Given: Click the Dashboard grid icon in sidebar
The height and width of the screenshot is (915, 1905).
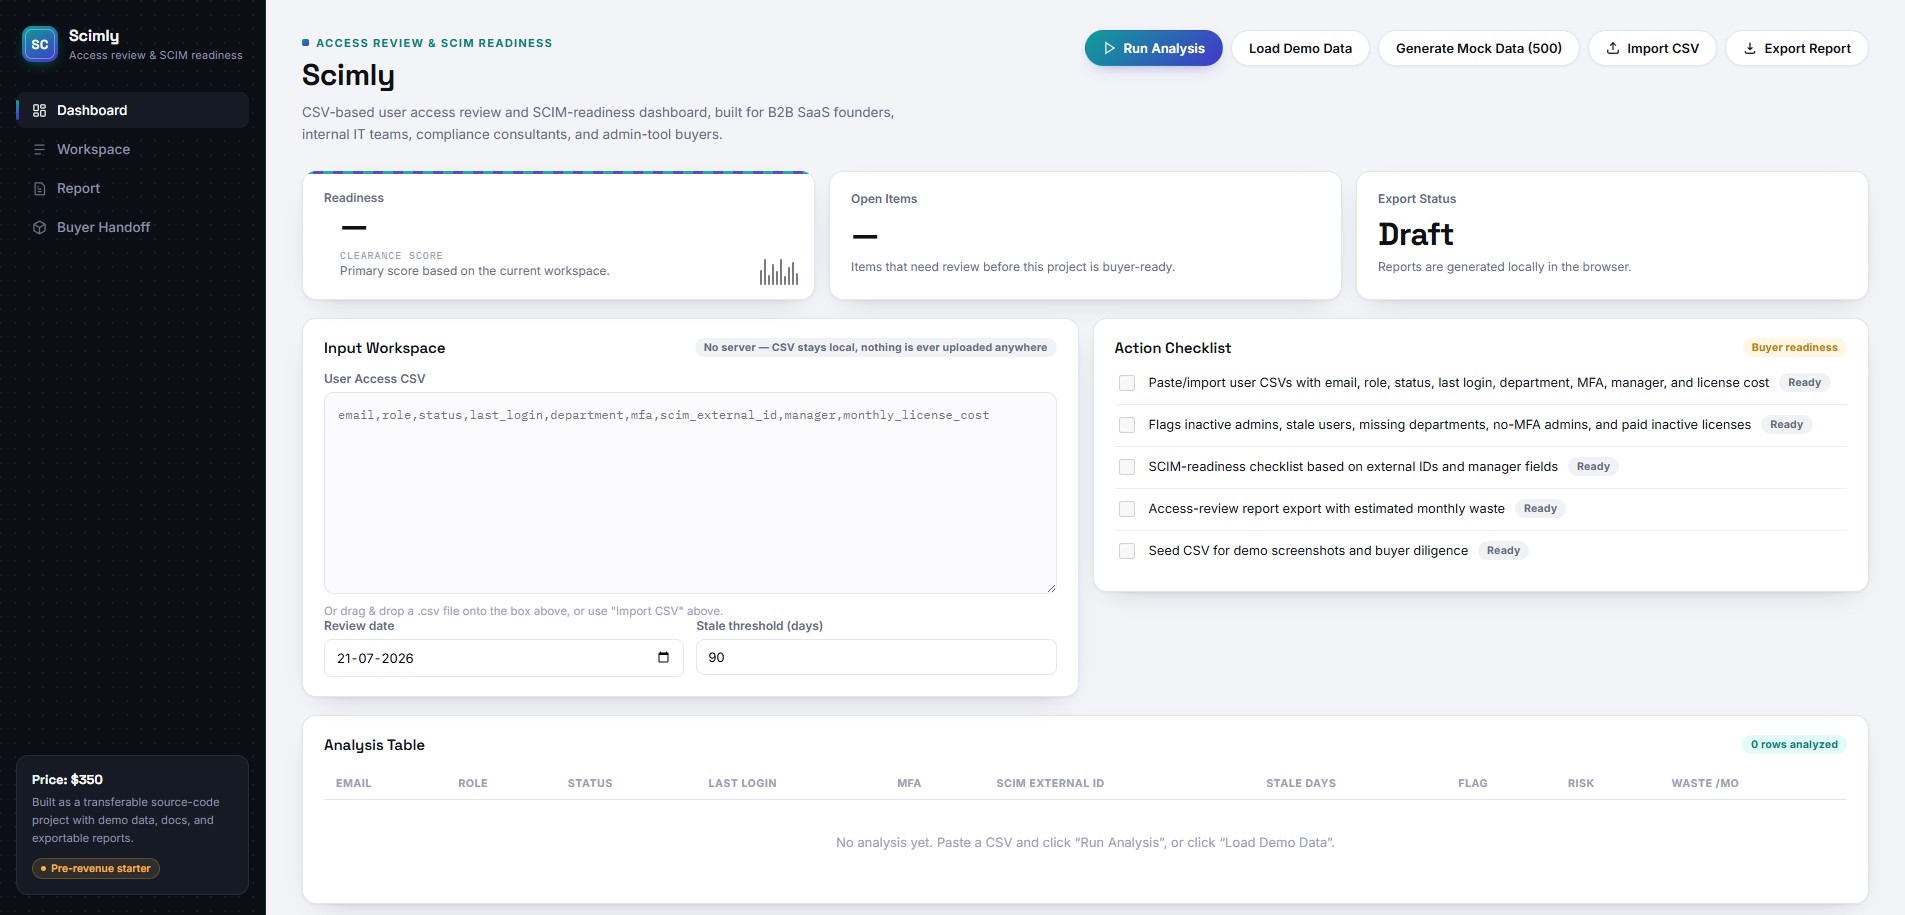Looking at the screenshot, I should tap(40, 110).
